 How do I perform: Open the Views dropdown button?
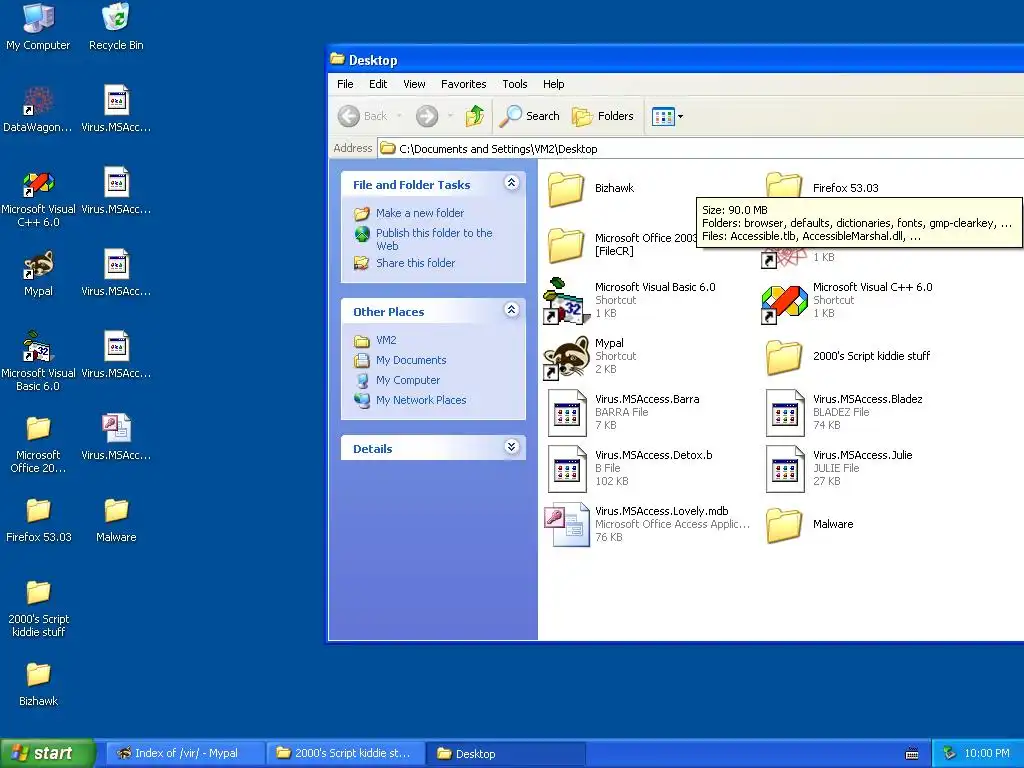667,117
